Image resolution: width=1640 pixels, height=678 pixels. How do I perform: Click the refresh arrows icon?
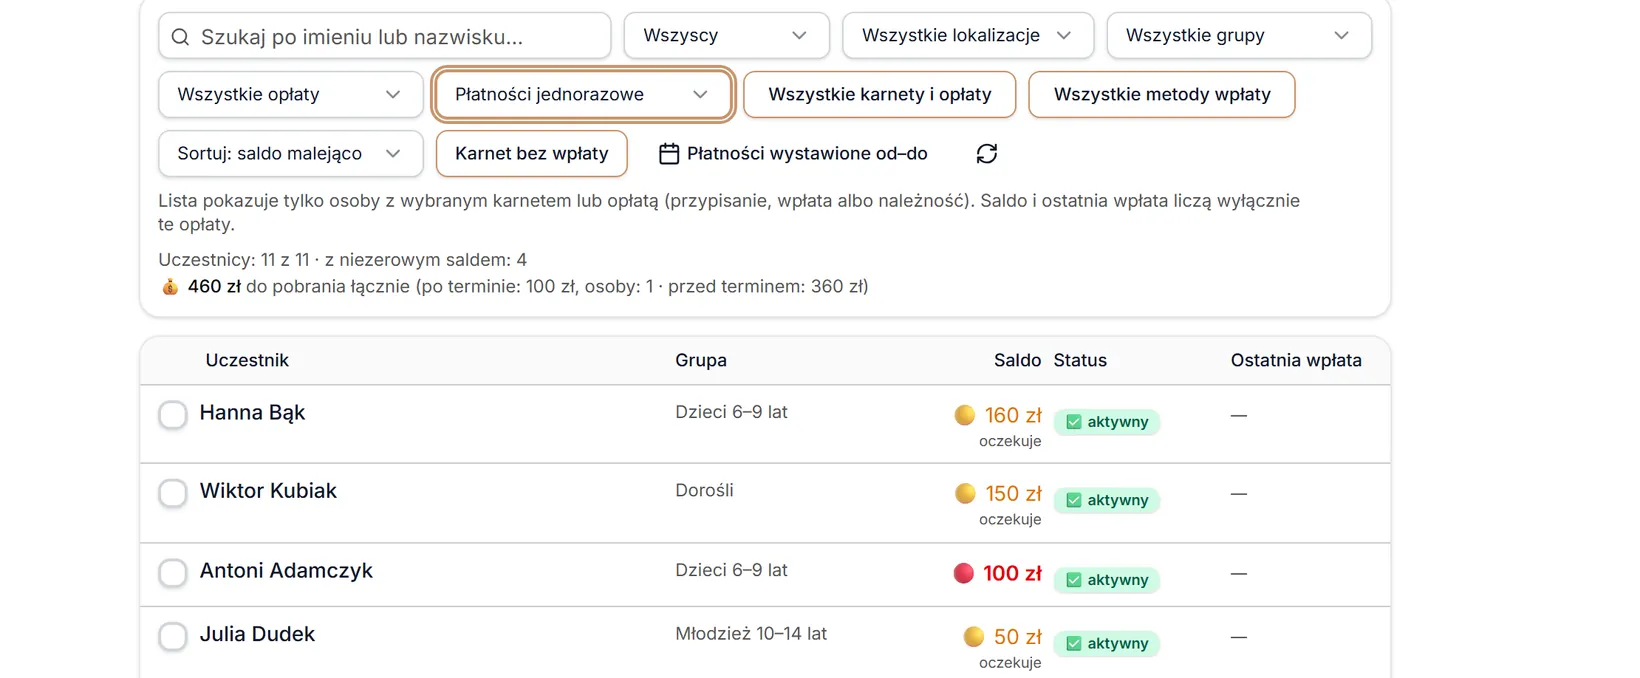coord(987,153)
